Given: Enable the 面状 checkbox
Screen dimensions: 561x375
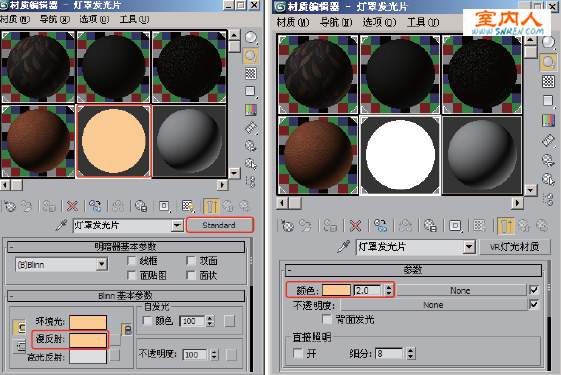Looking at the screenshot, I should point(191,275).
